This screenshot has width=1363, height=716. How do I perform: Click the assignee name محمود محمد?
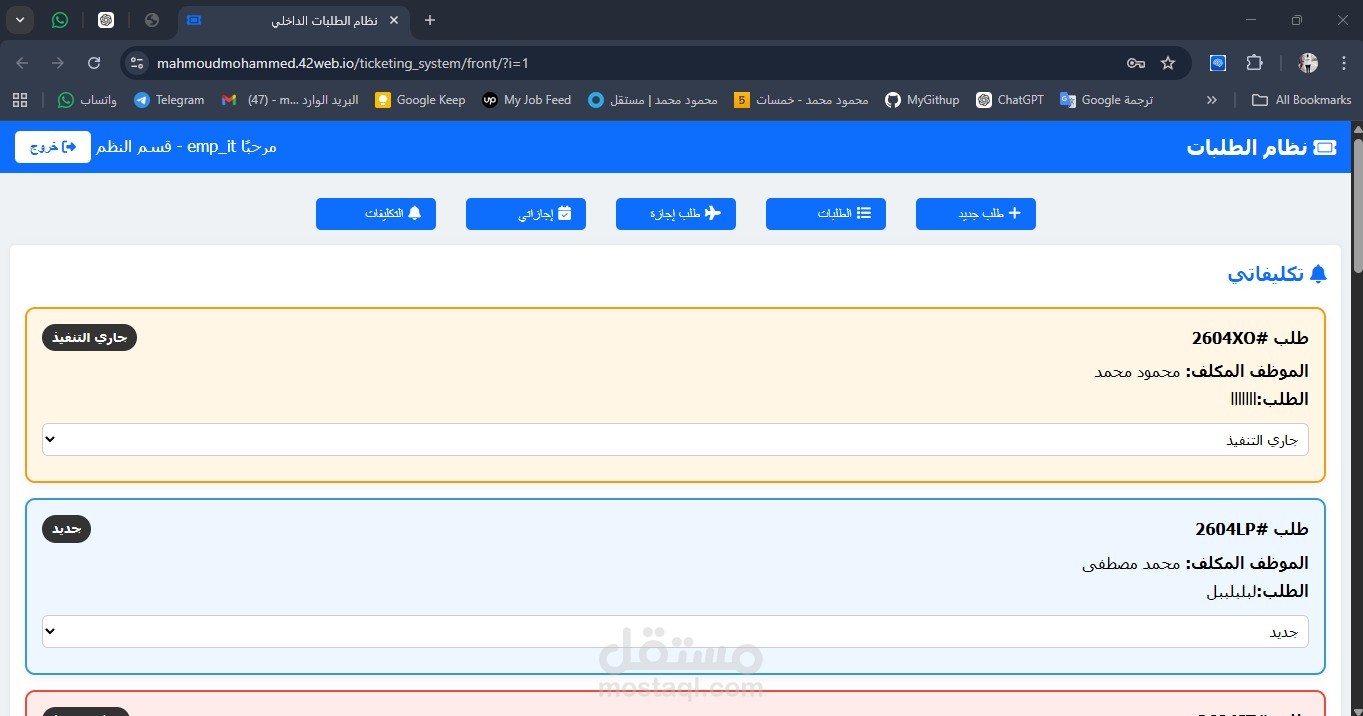pyautogui.click(x=1138, y=371)
